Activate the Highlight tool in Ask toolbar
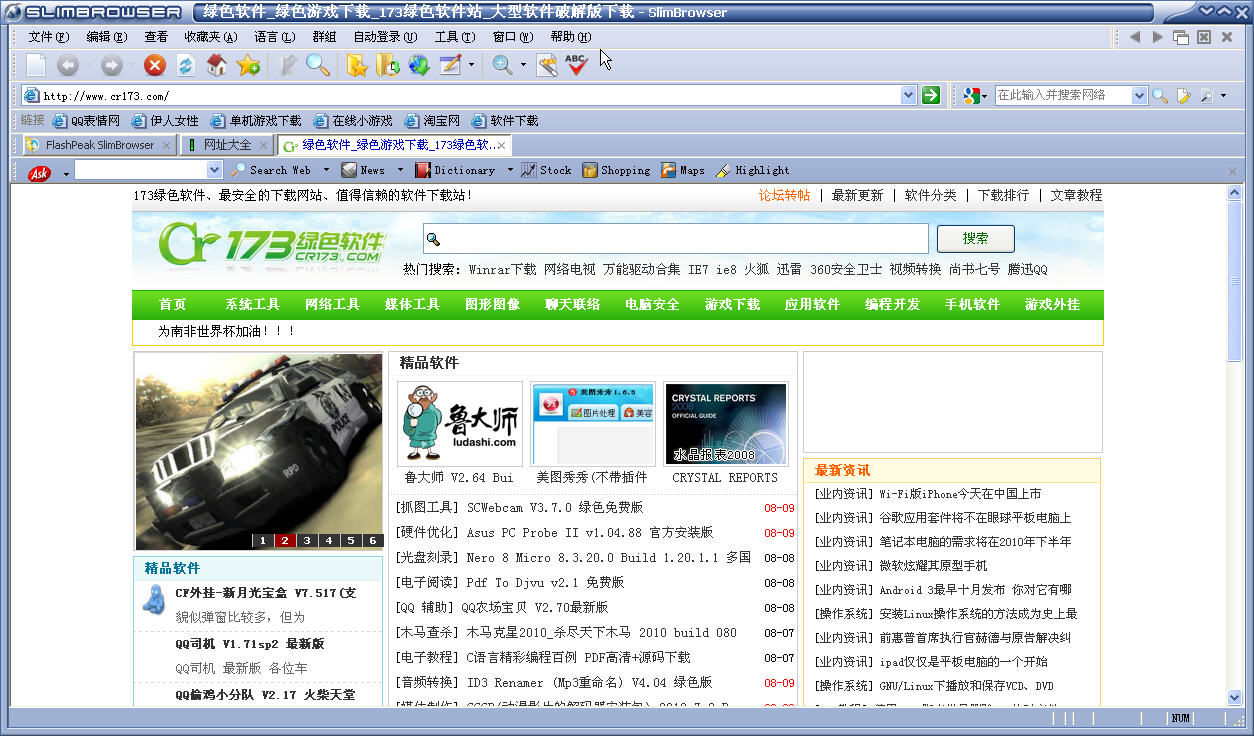Viewport: 1254px width, 736px height. pyautogui.click(x=752, y=171)
